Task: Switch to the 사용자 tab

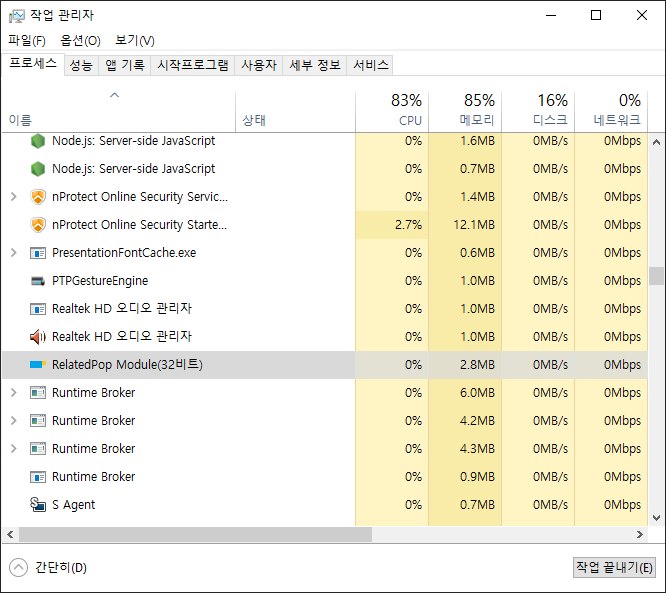Action: [x=259, y=65]
